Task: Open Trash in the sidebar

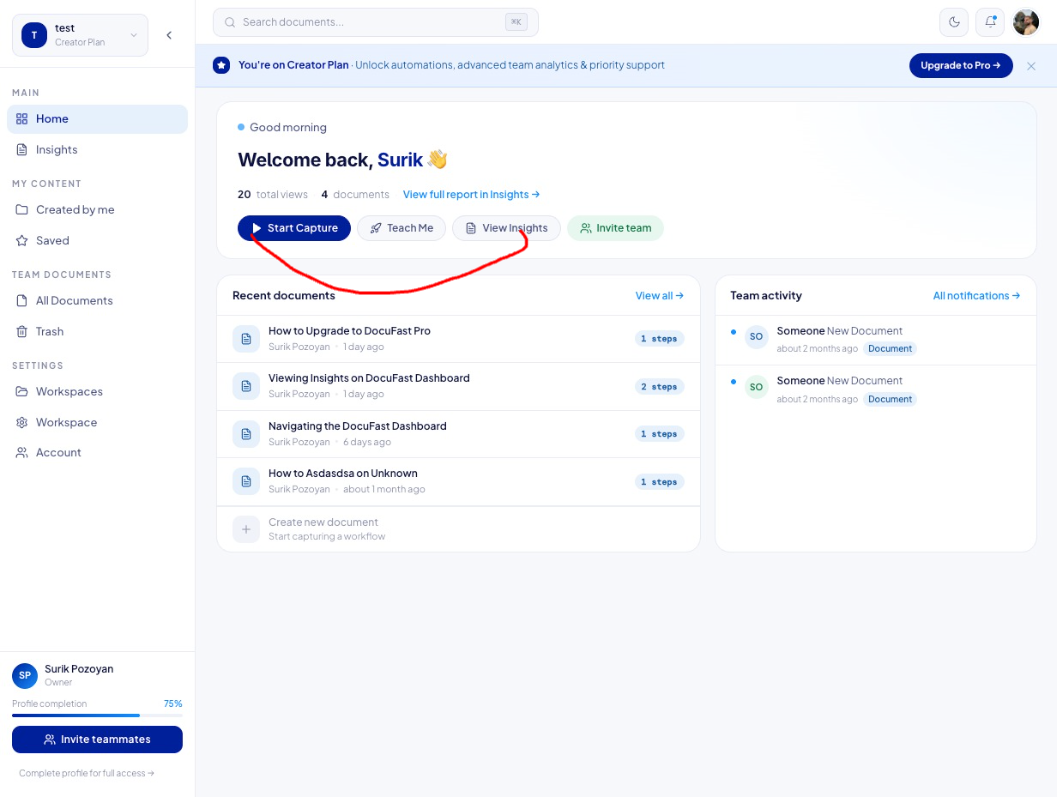Action: click(97, 332)
